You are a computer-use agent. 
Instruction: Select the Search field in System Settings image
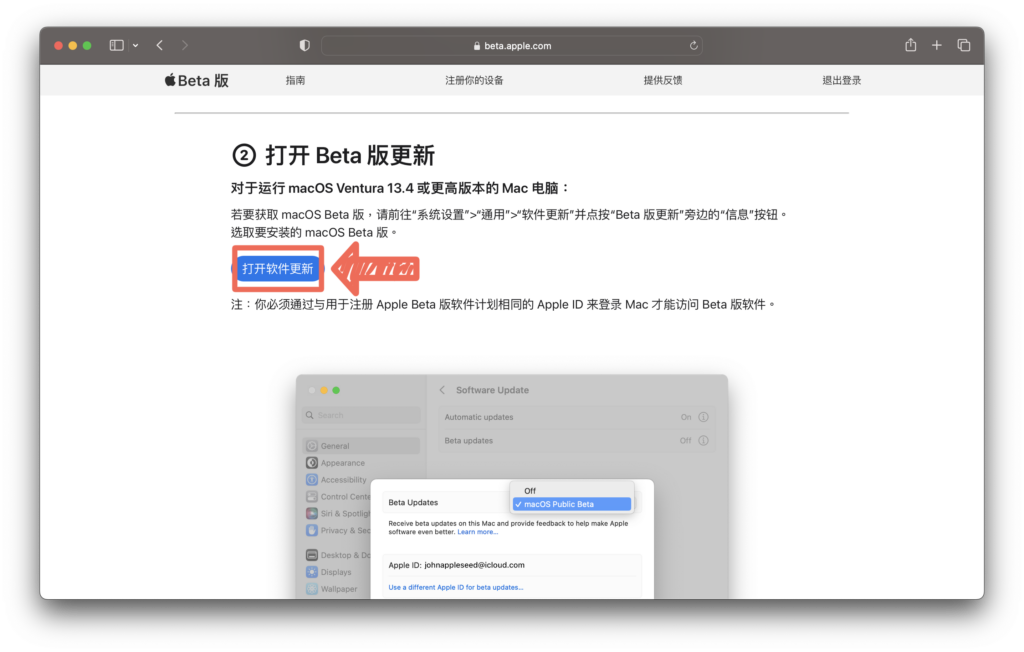tap(361, 415)
